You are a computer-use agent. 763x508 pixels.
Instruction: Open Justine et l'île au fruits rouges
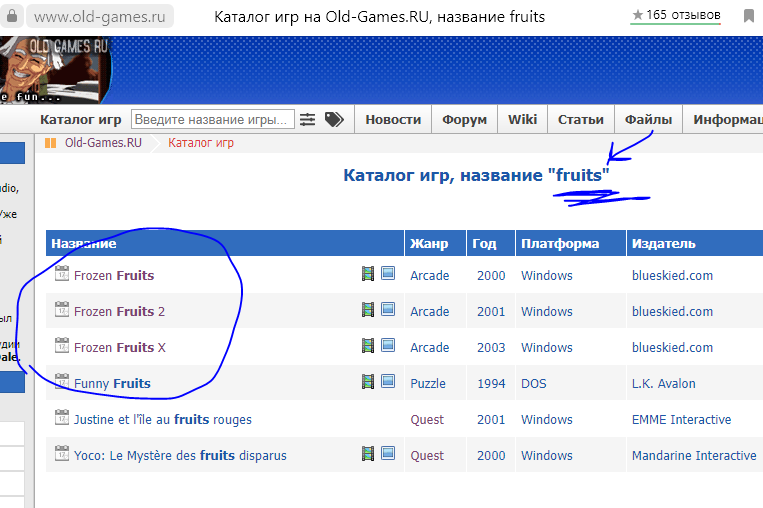click(163, 419)
